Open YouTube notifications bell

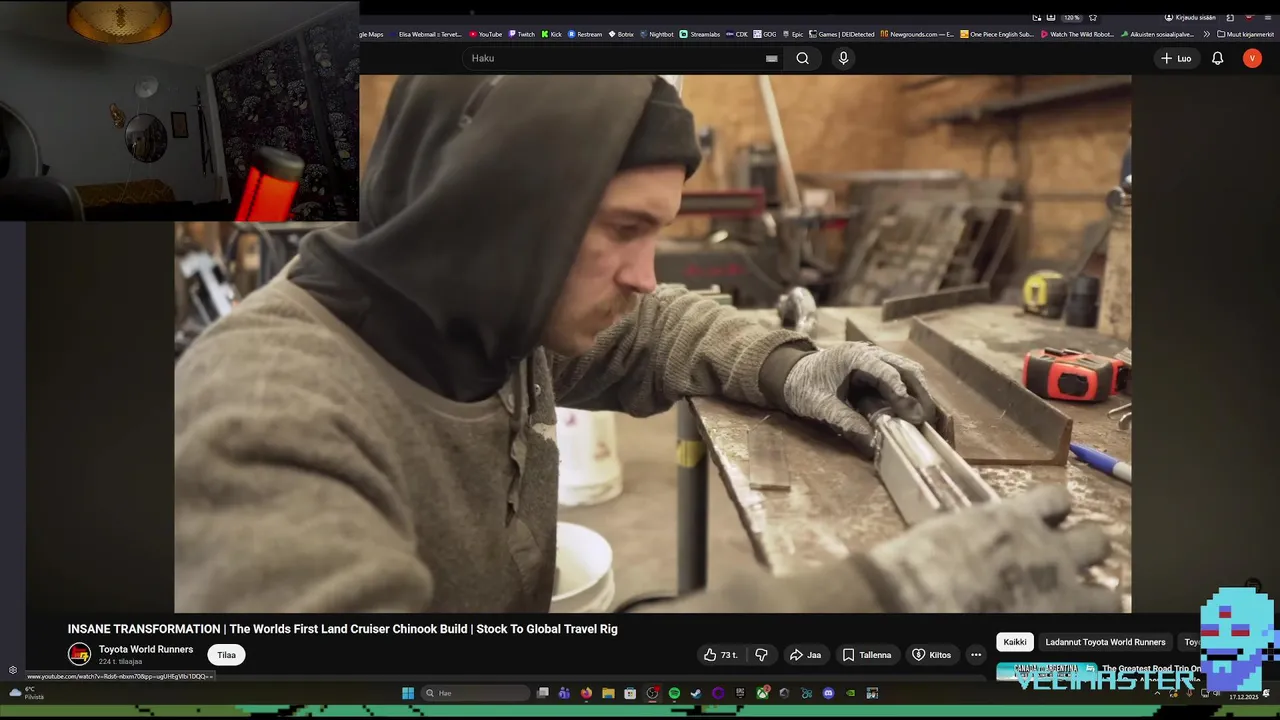1217,58
